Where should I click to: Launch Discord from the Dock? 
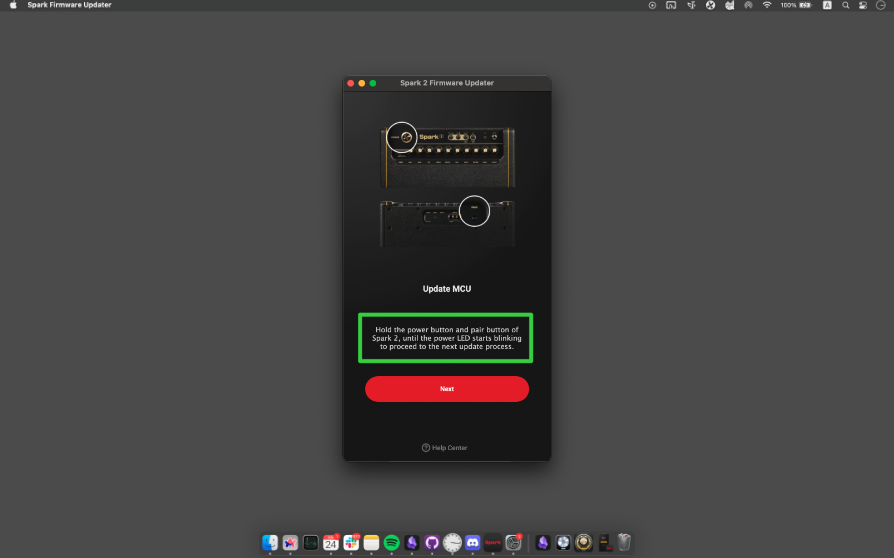473,543
